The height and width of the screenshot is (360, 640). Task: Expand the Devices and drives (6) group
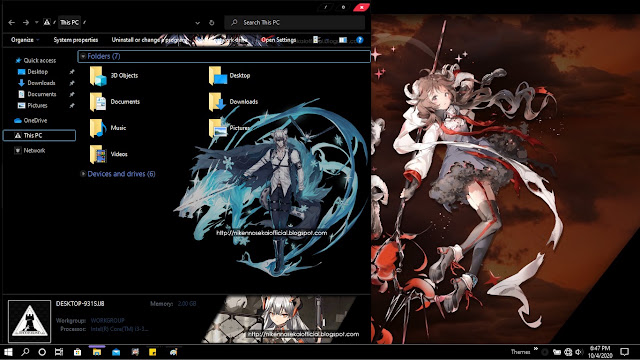[83, 174]
